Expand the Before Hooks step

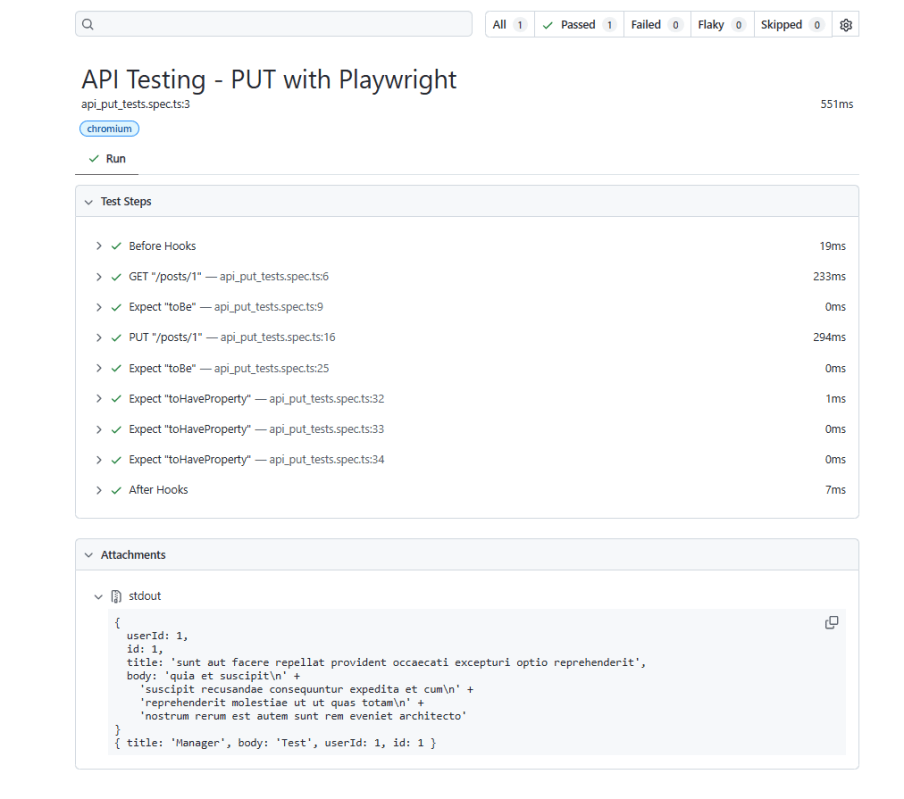tap(99, 246)
